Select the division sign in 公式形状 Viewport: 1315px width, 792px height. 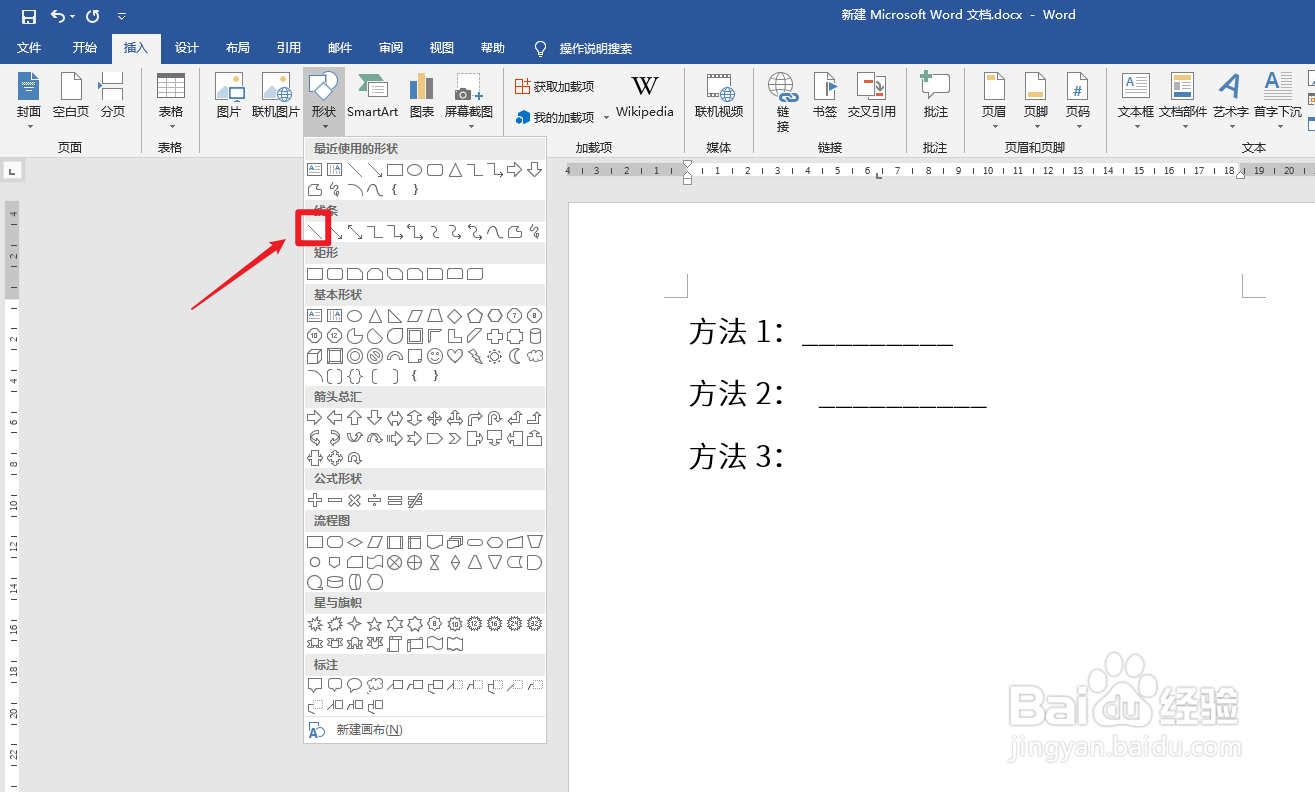[x=375, y=500]
